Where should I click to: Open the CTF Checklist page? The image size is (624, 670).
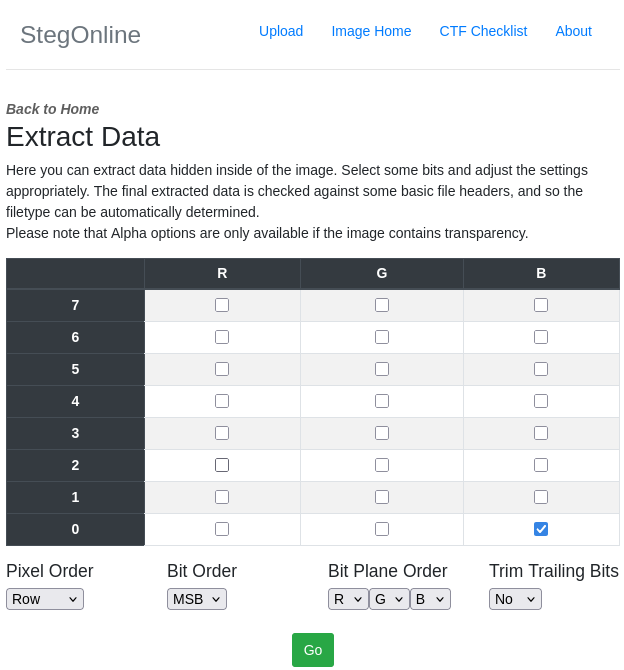tap(483, 31)
